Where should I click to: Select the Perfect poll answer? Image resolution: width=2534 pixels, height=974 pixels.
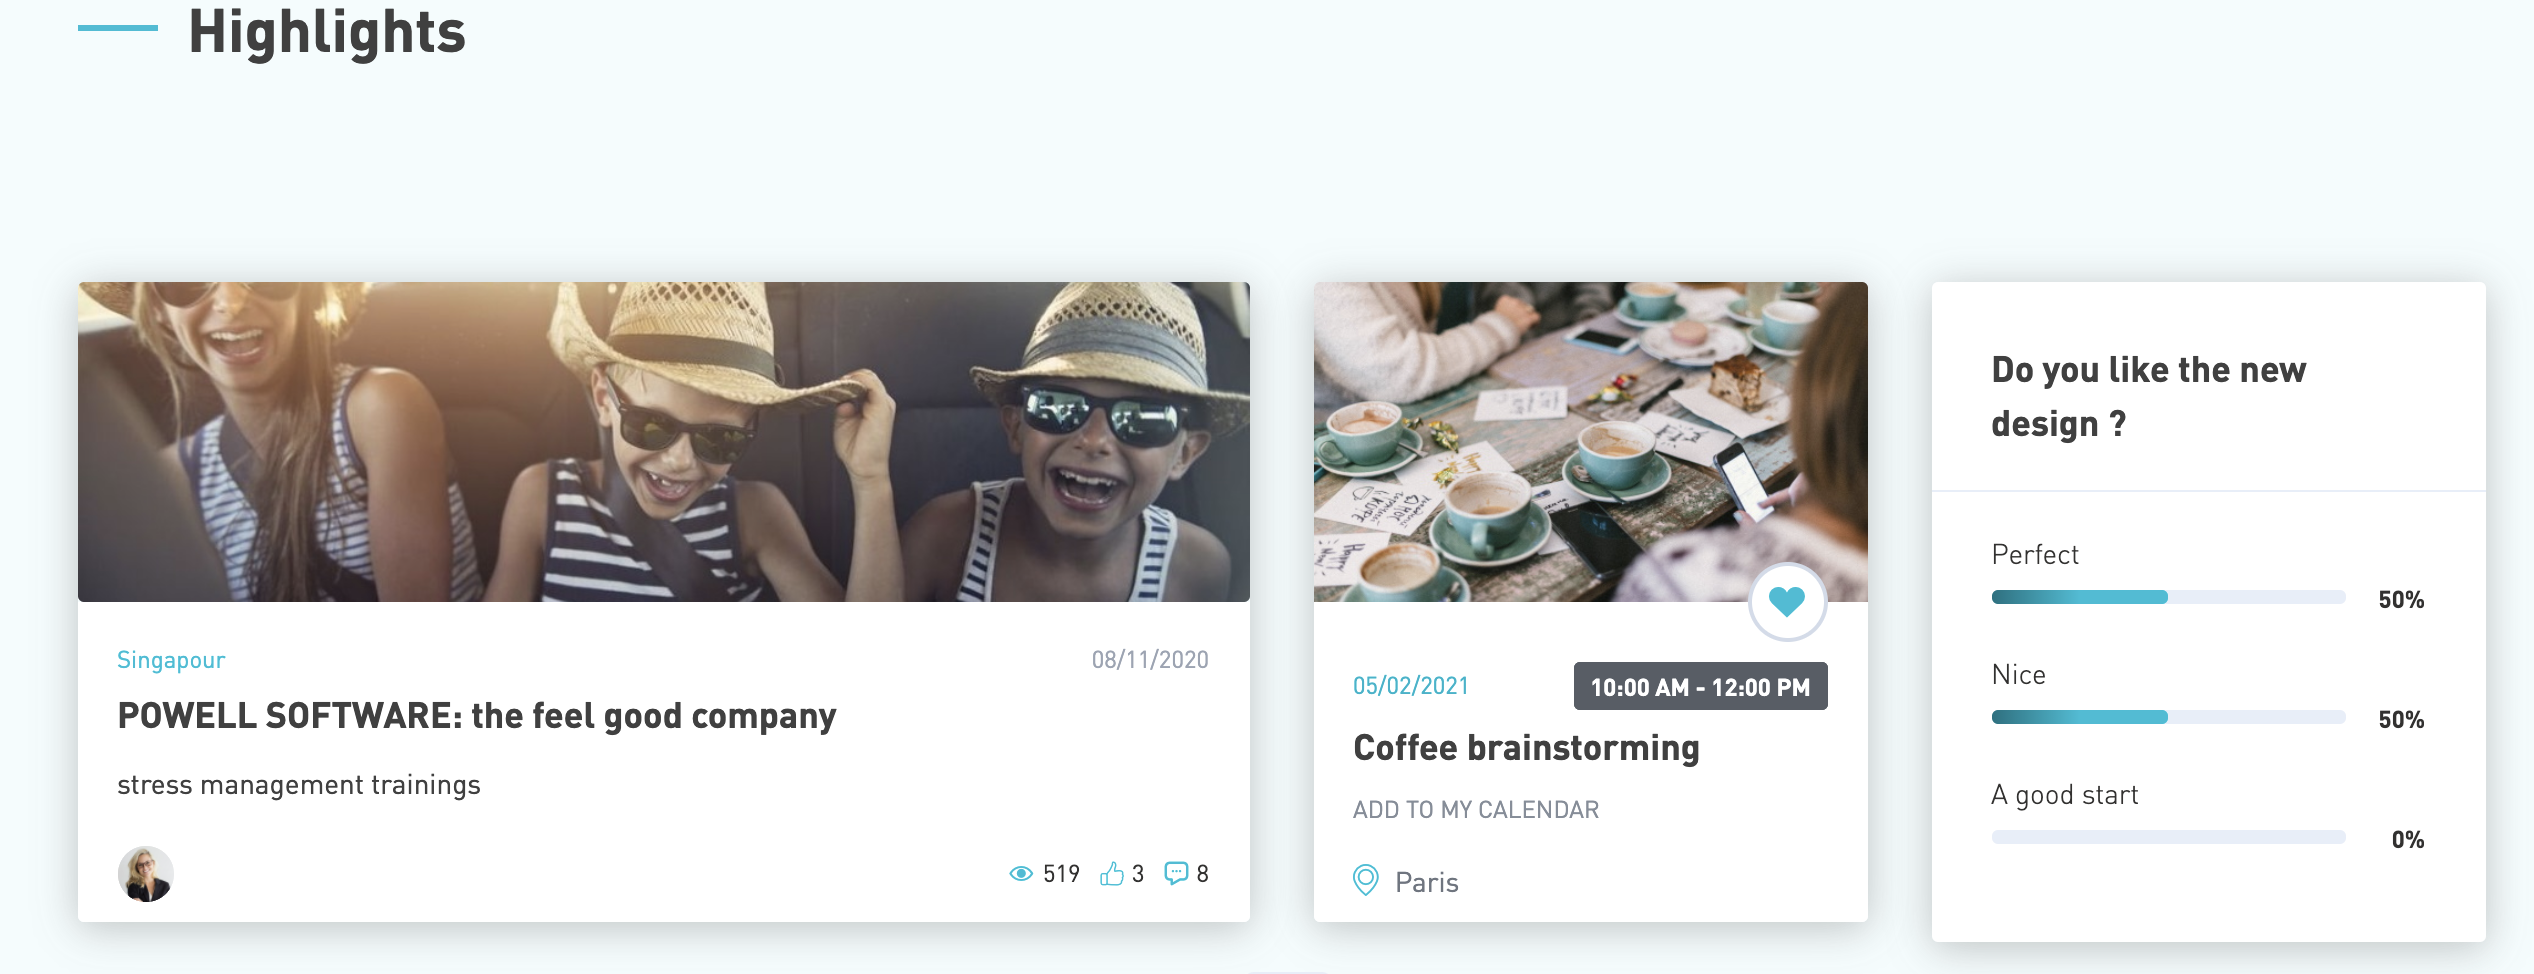click(2035, 555)
